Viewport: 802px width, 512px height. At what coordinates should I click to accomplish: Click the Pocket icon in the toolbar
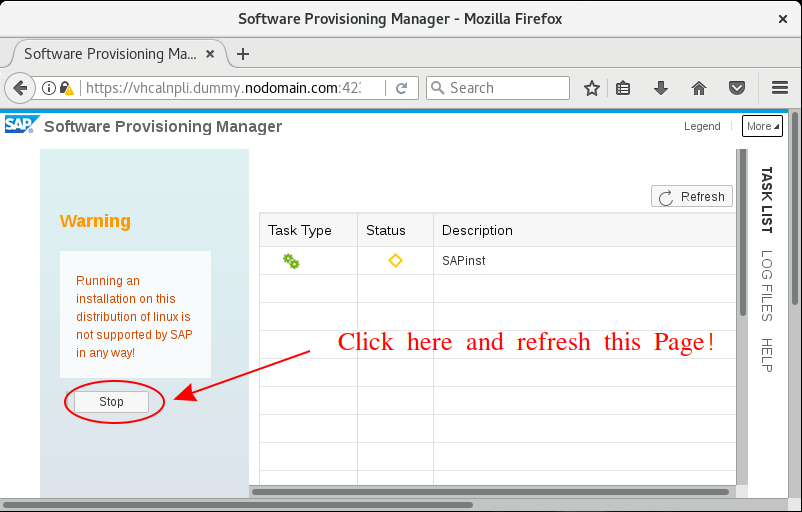tap(737, 88)
